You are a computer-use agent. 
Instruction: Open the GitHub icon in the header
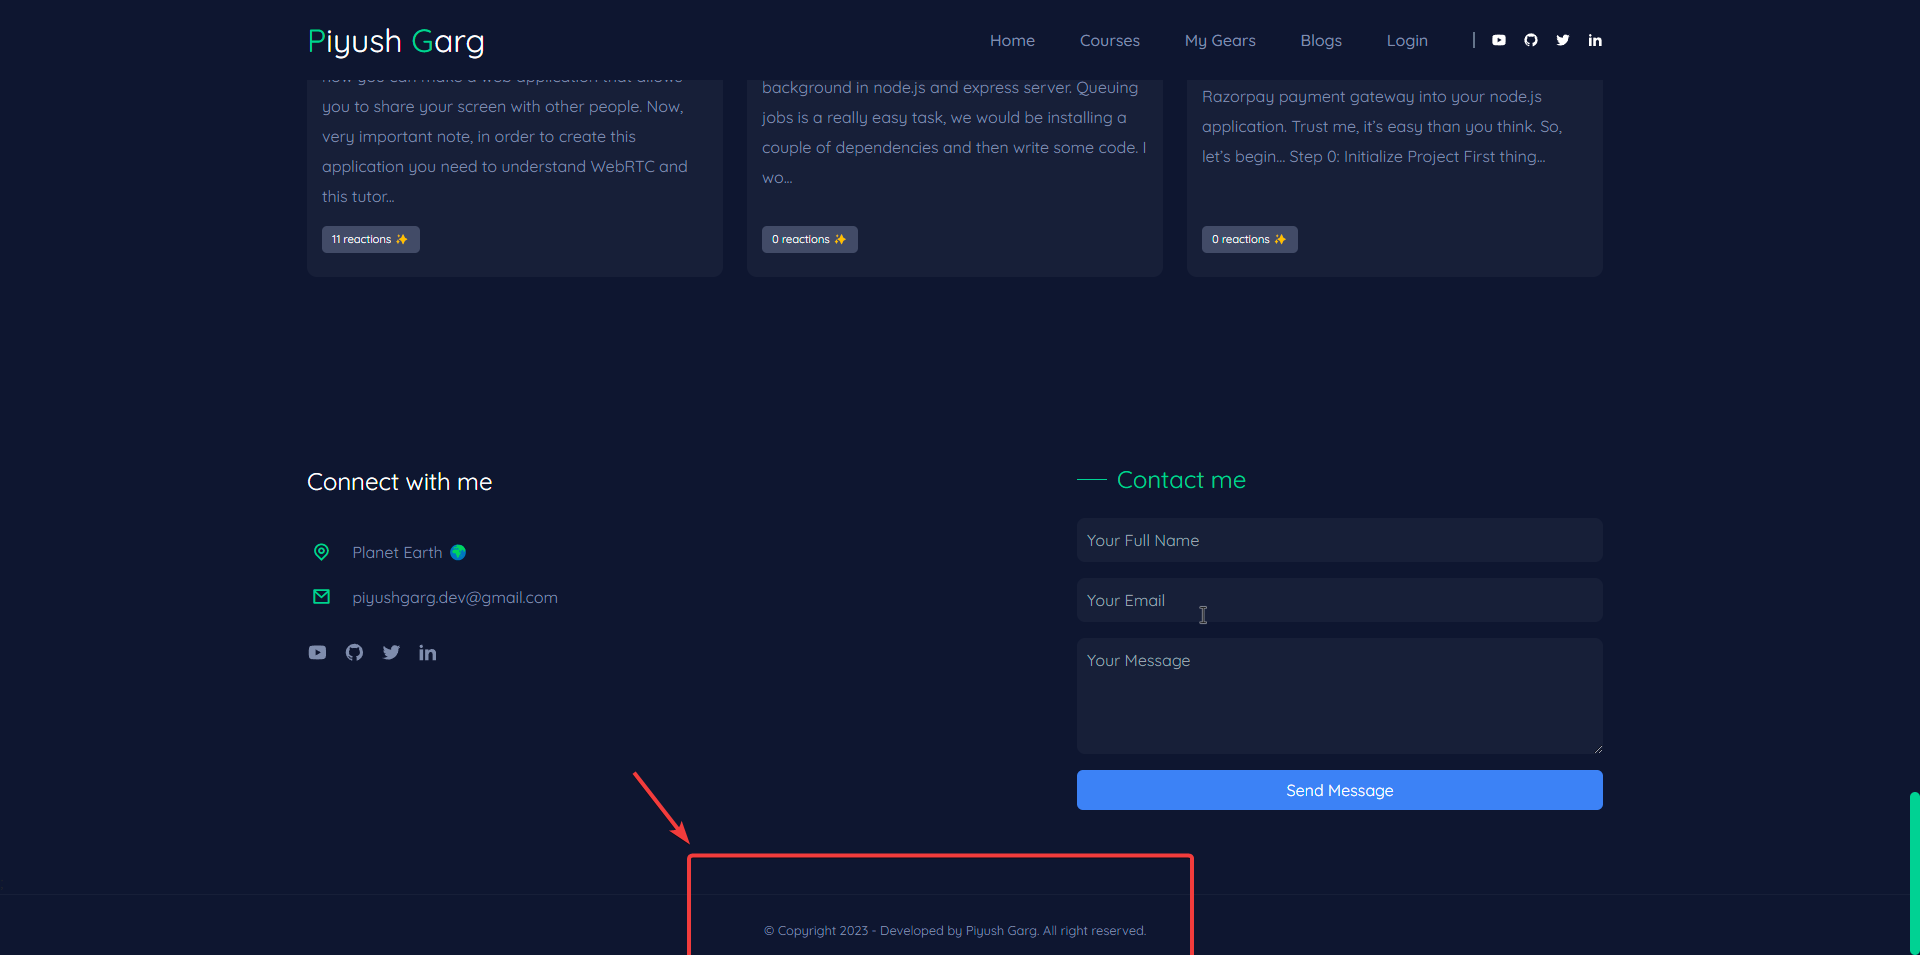[x=1530, y=40]
